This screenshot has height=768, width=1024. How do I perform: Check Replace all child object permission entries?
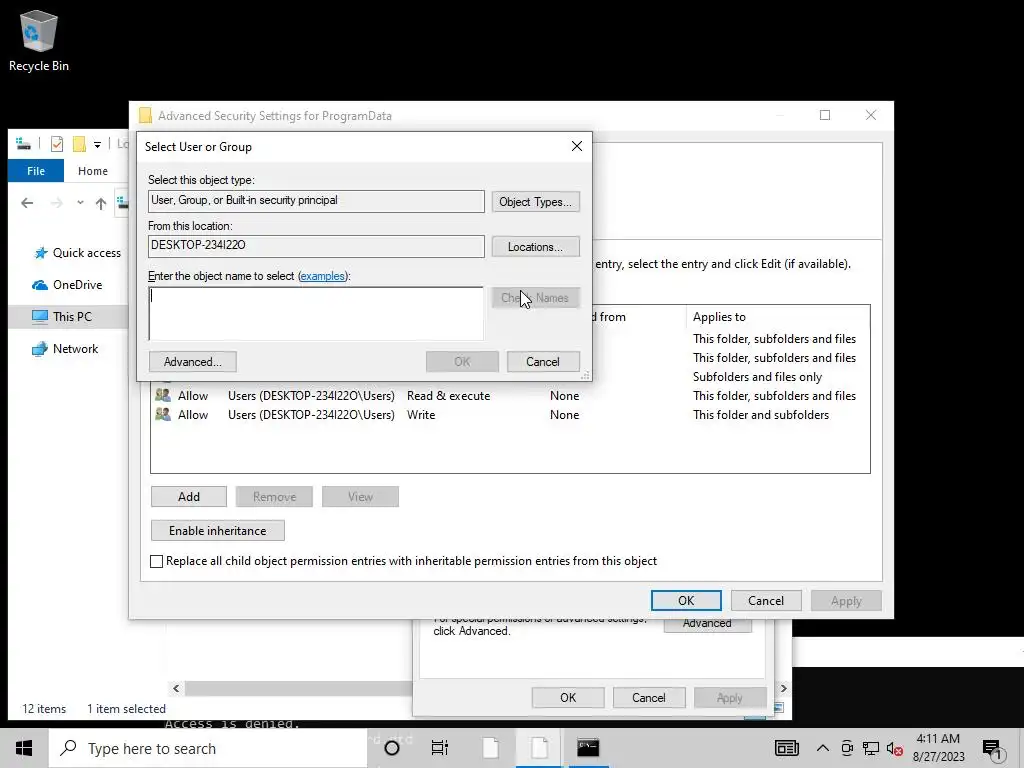pos(157,562)
